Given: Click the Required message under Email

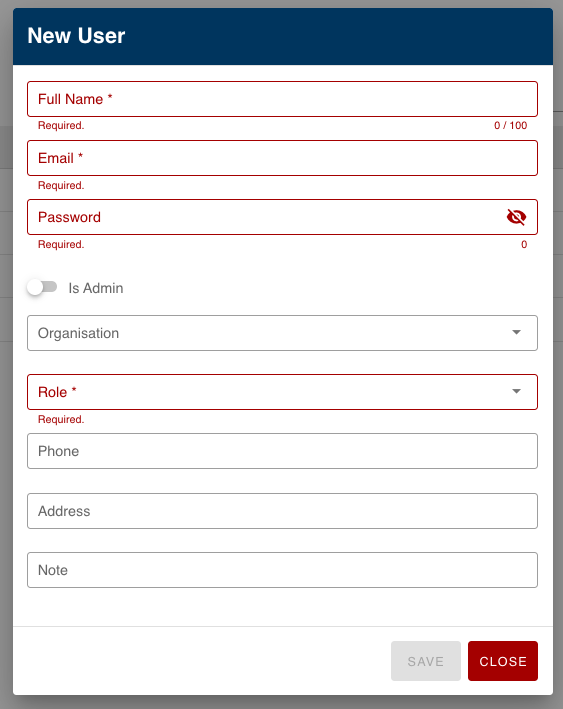Looking at the screenshot, I should click(61, 185).
